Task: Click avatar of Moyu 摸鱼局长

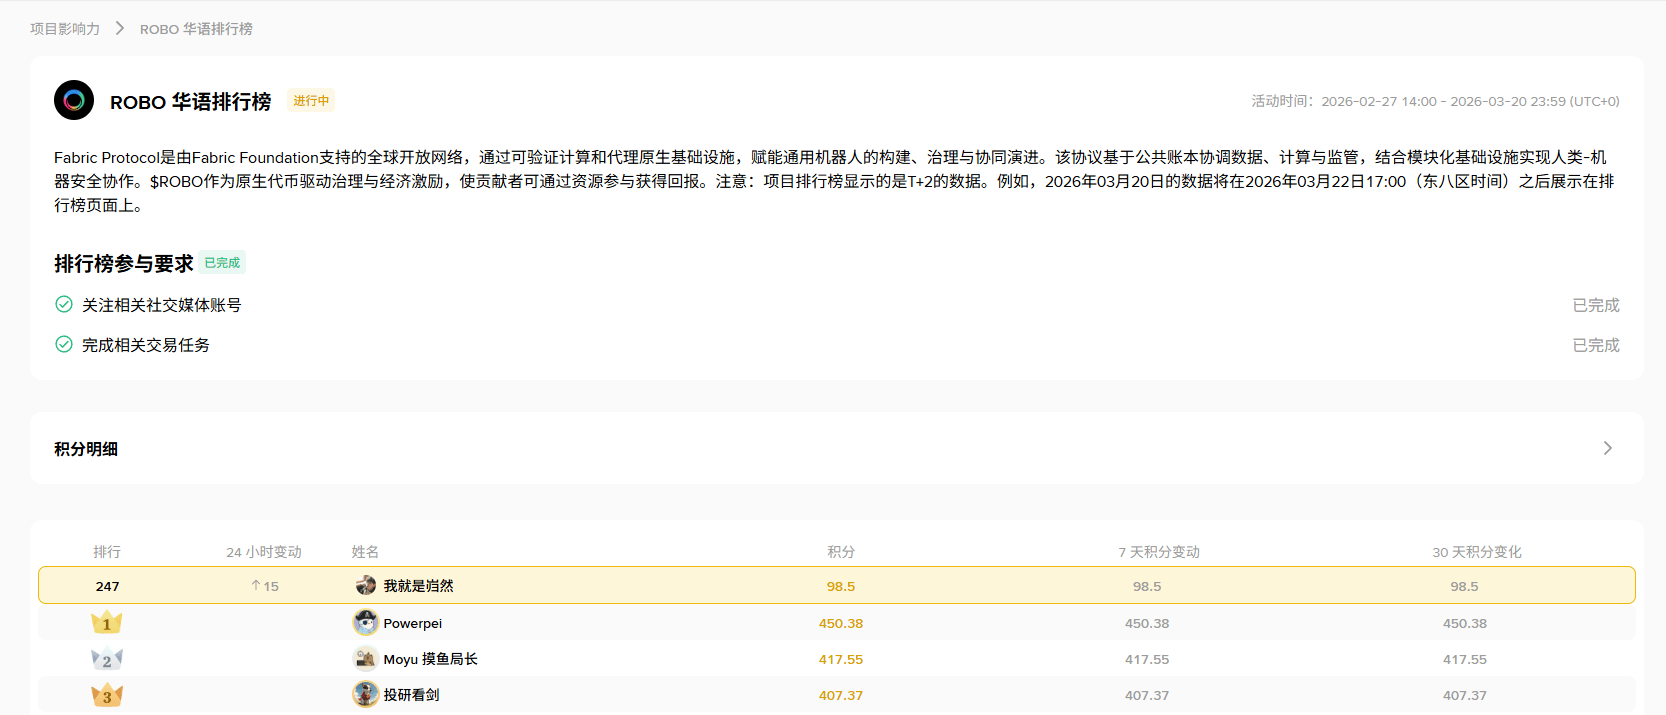Action: (366, 658)
